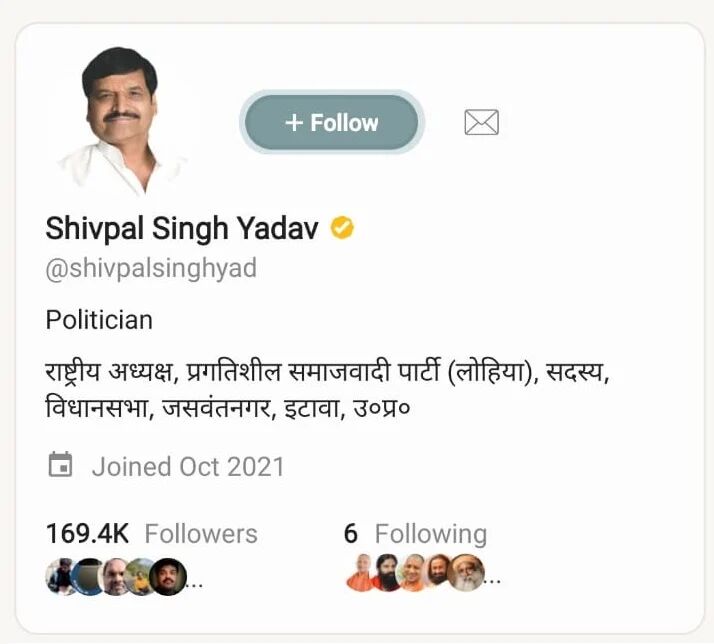Click the calendar icon beside Joined date

click(61, 465)
